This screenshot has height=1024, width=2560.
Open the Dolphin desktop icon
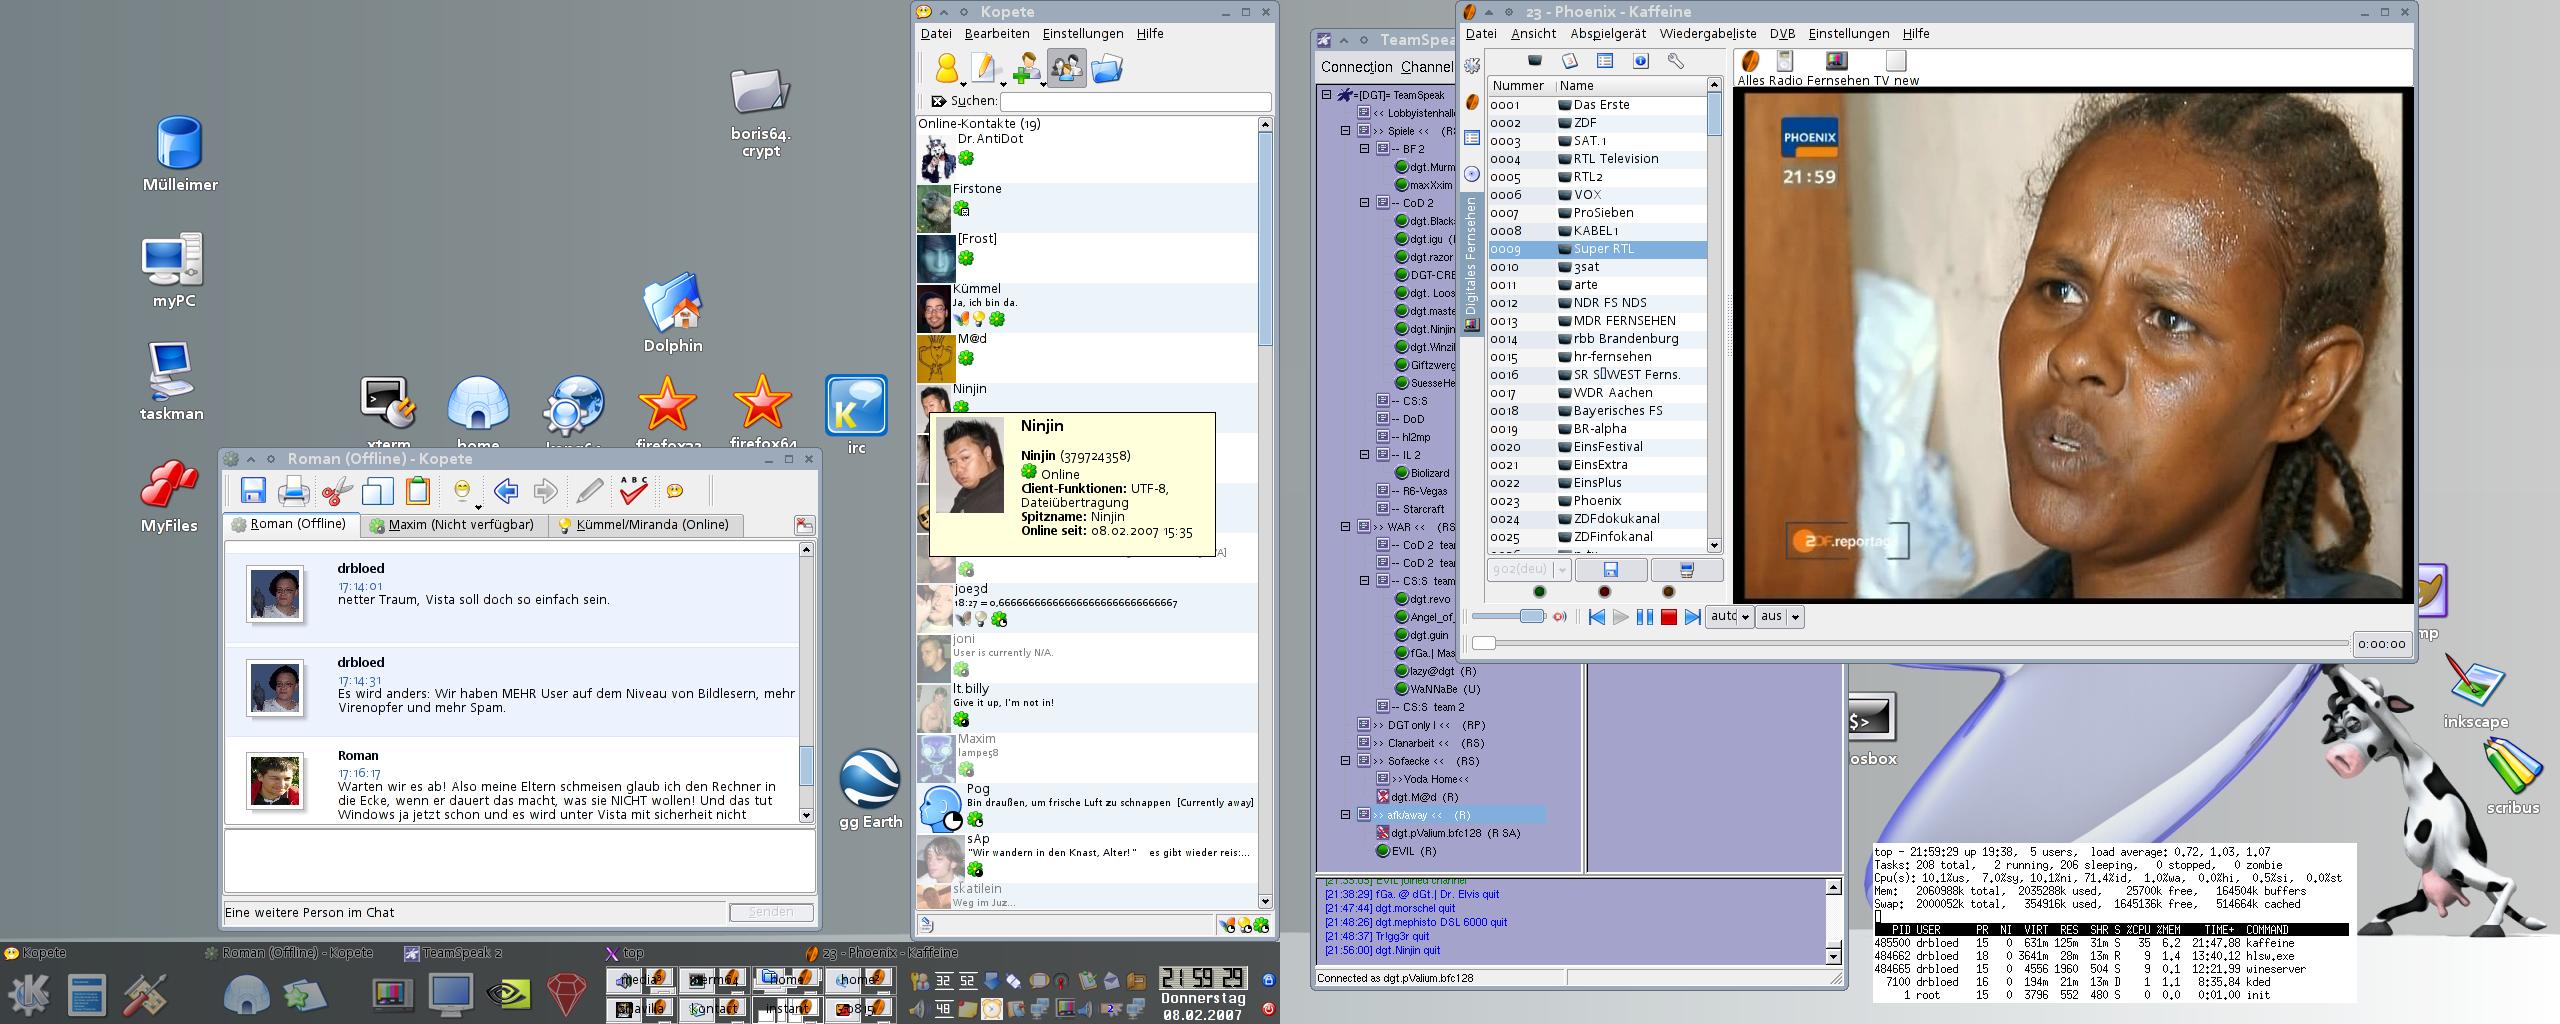click(x=673, y=314)
